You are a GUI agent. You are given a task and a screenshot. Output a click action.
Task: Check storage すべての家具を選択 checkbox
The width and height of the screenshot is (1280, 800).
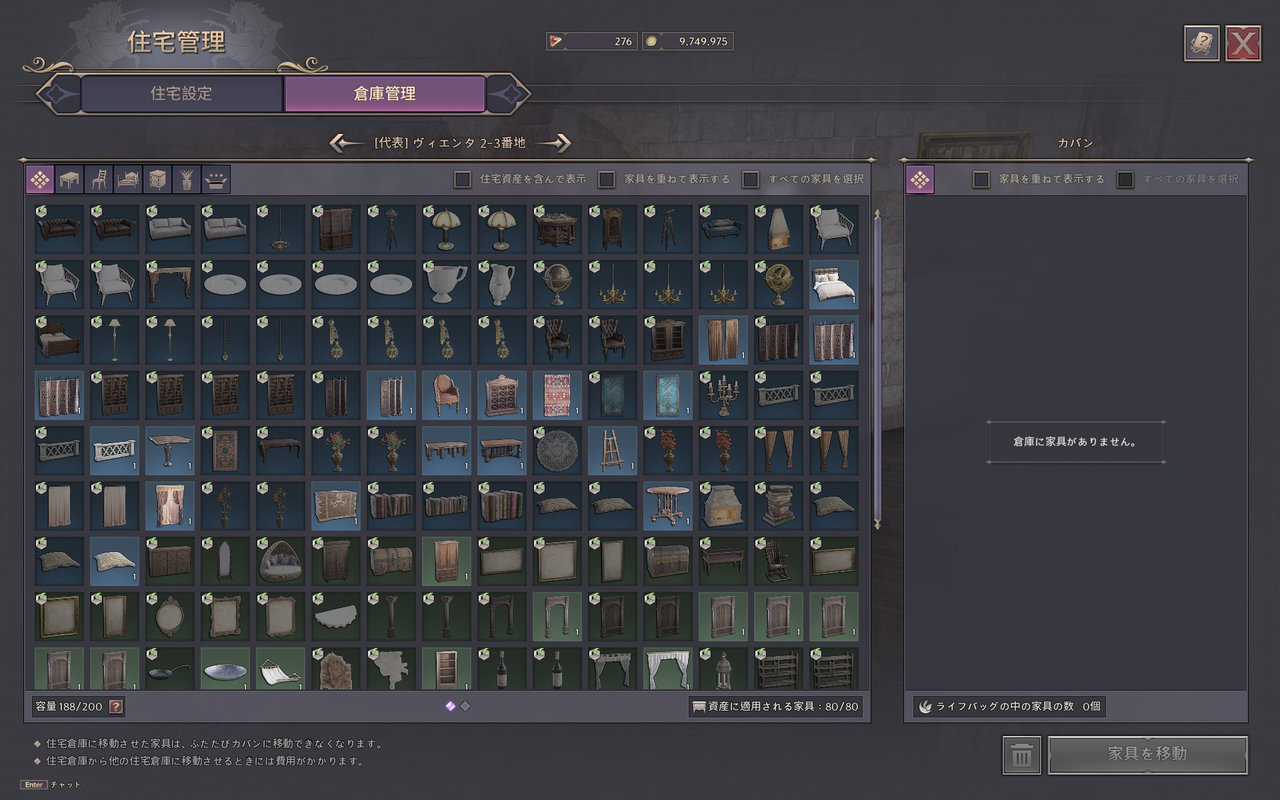pos(751,180)
